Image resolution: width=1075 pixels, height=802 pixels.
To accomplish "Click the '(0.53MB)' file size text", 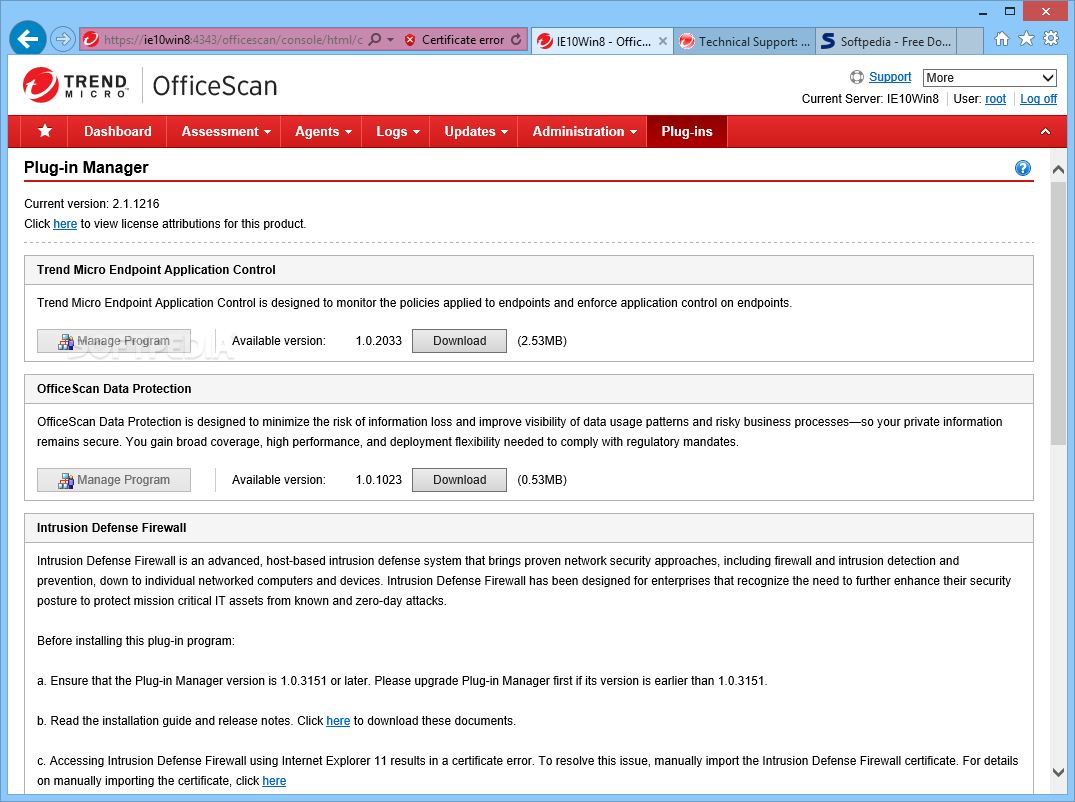I will (542, 480).
